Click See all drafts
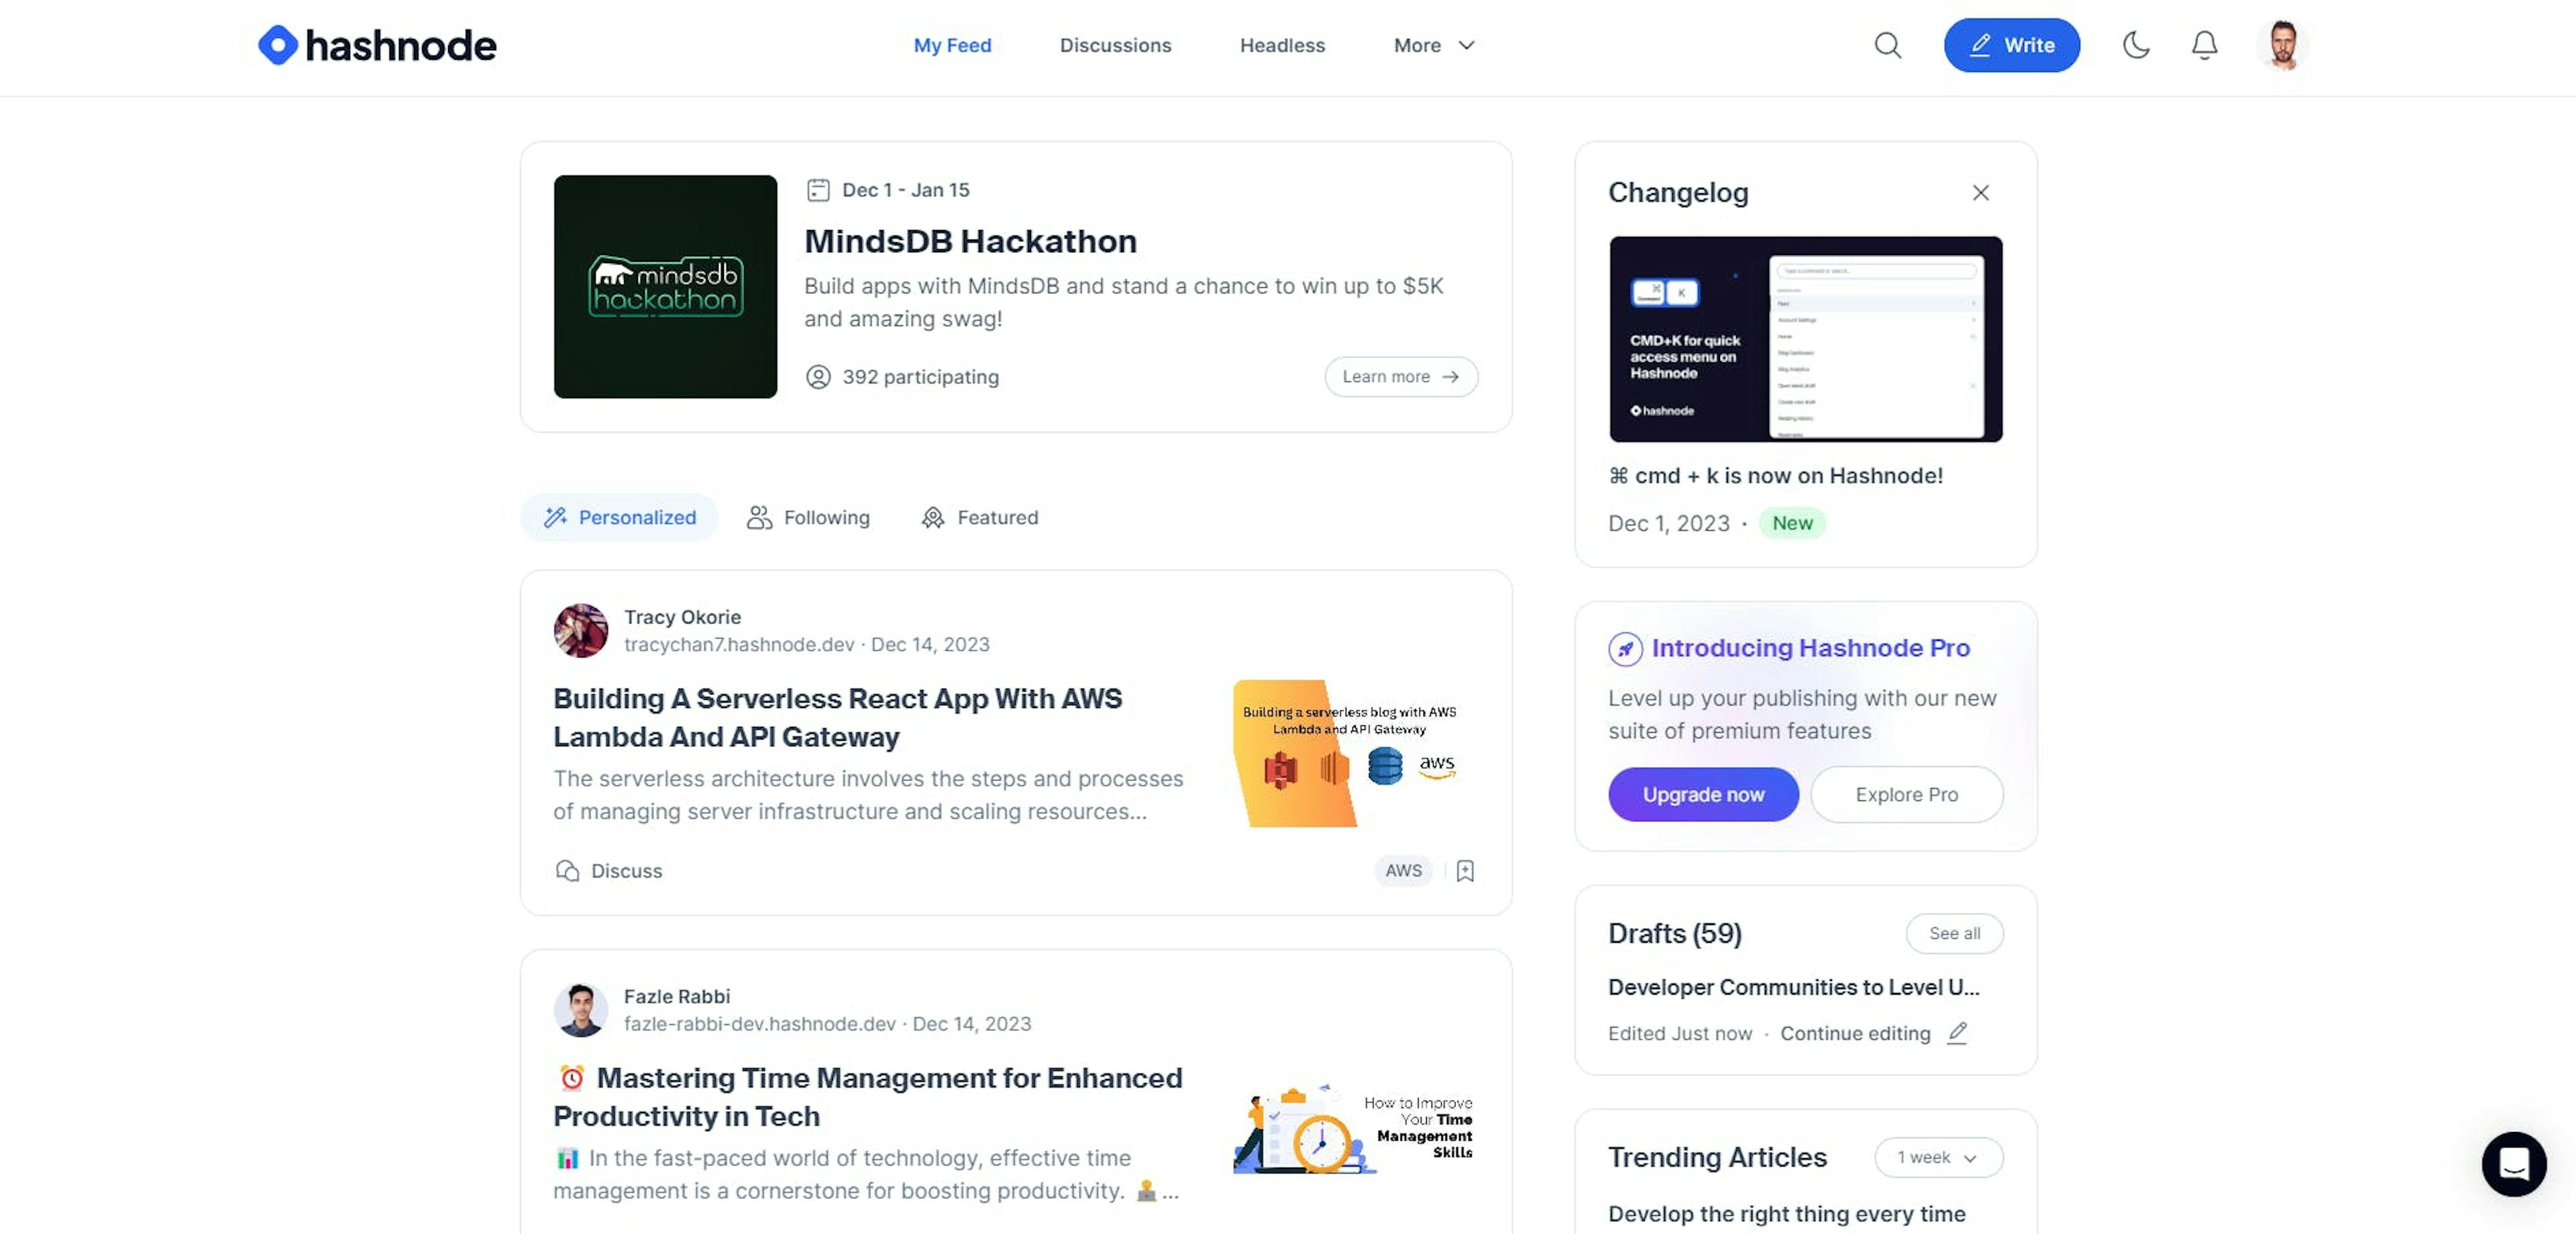The width and height of the screenshot is (2576, 1234). coord(1954,933)
